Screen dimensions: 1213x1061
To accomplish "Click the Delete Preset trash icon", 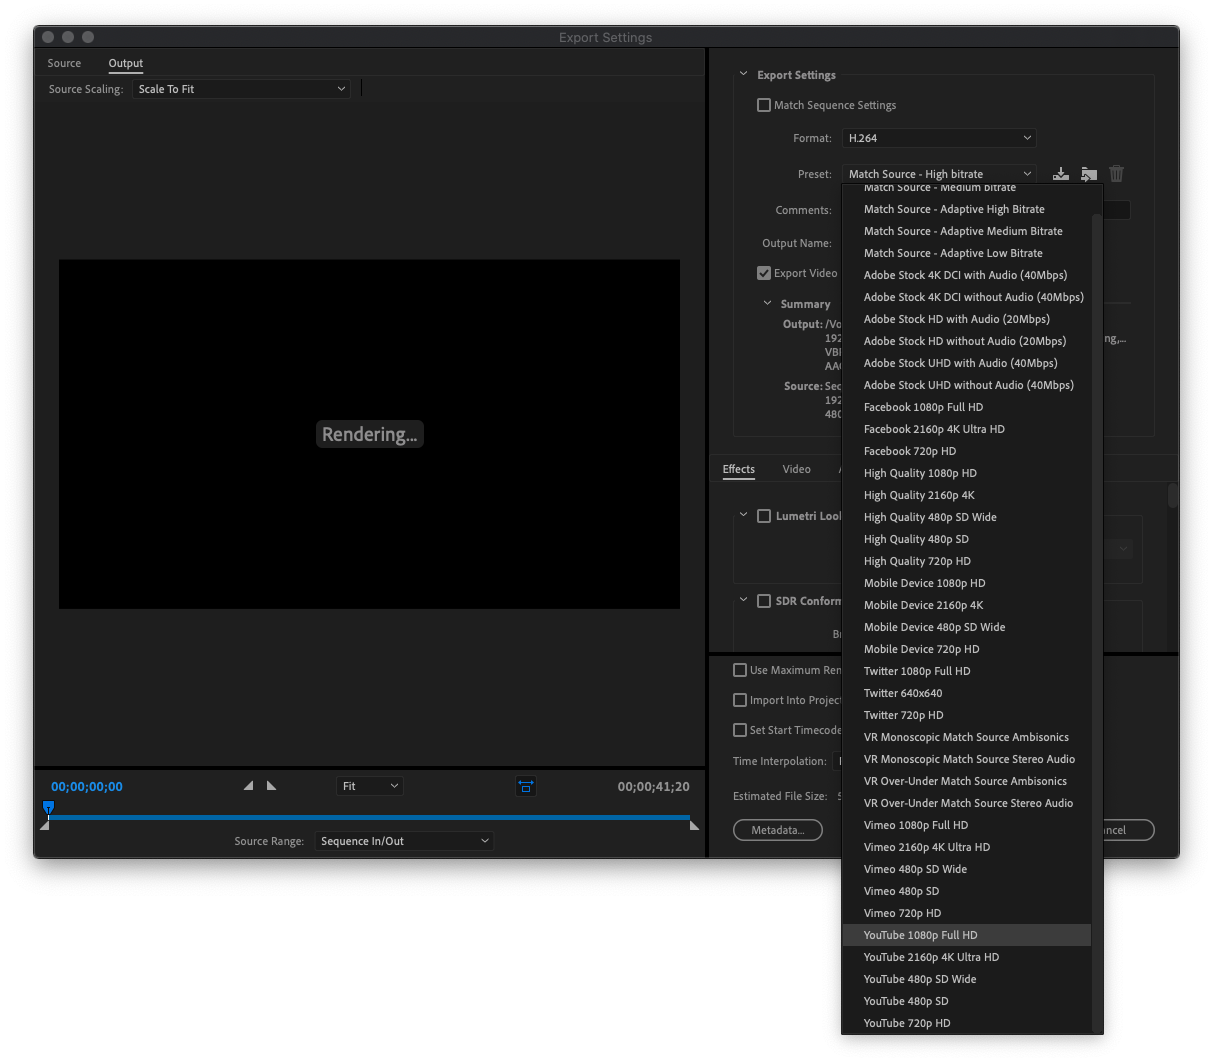I will click(1117, 174).
